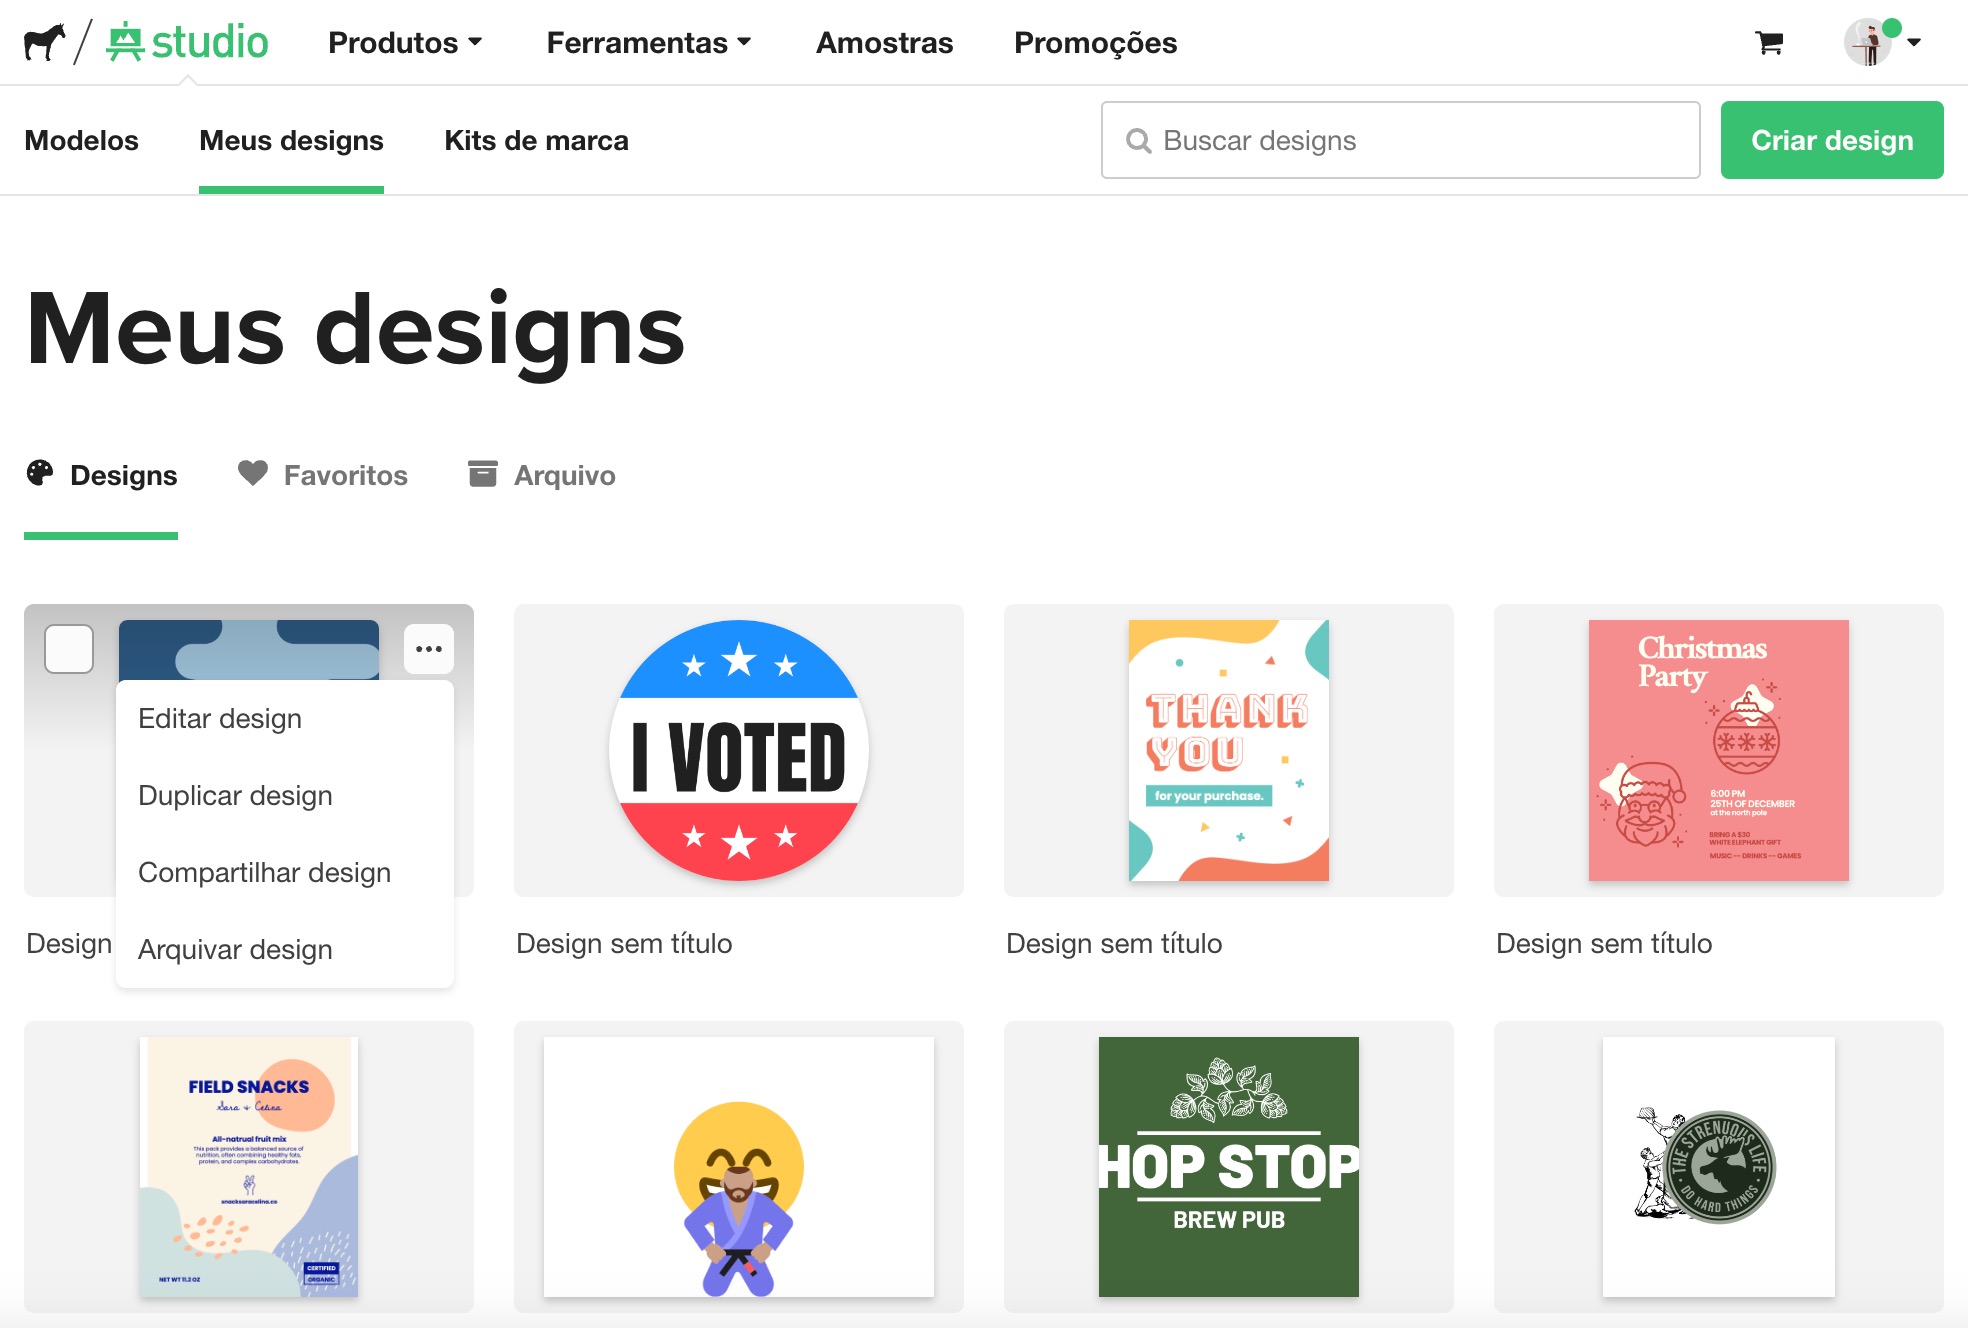Check the selection checkbox on the first design
The image size is (1968, 1328).
coord(68,648)
